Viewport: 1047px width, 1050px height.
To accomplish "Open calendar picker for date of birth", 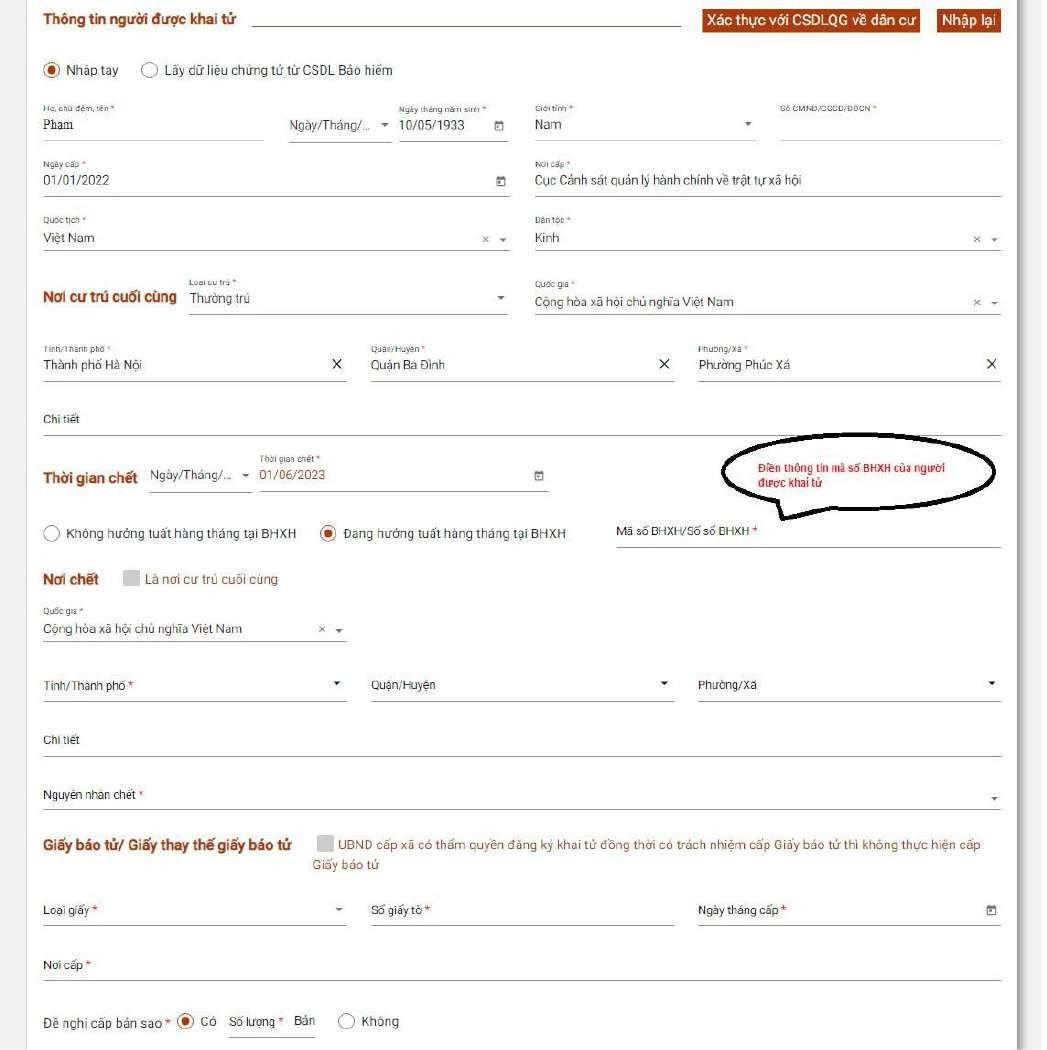I will click(499, 126).
